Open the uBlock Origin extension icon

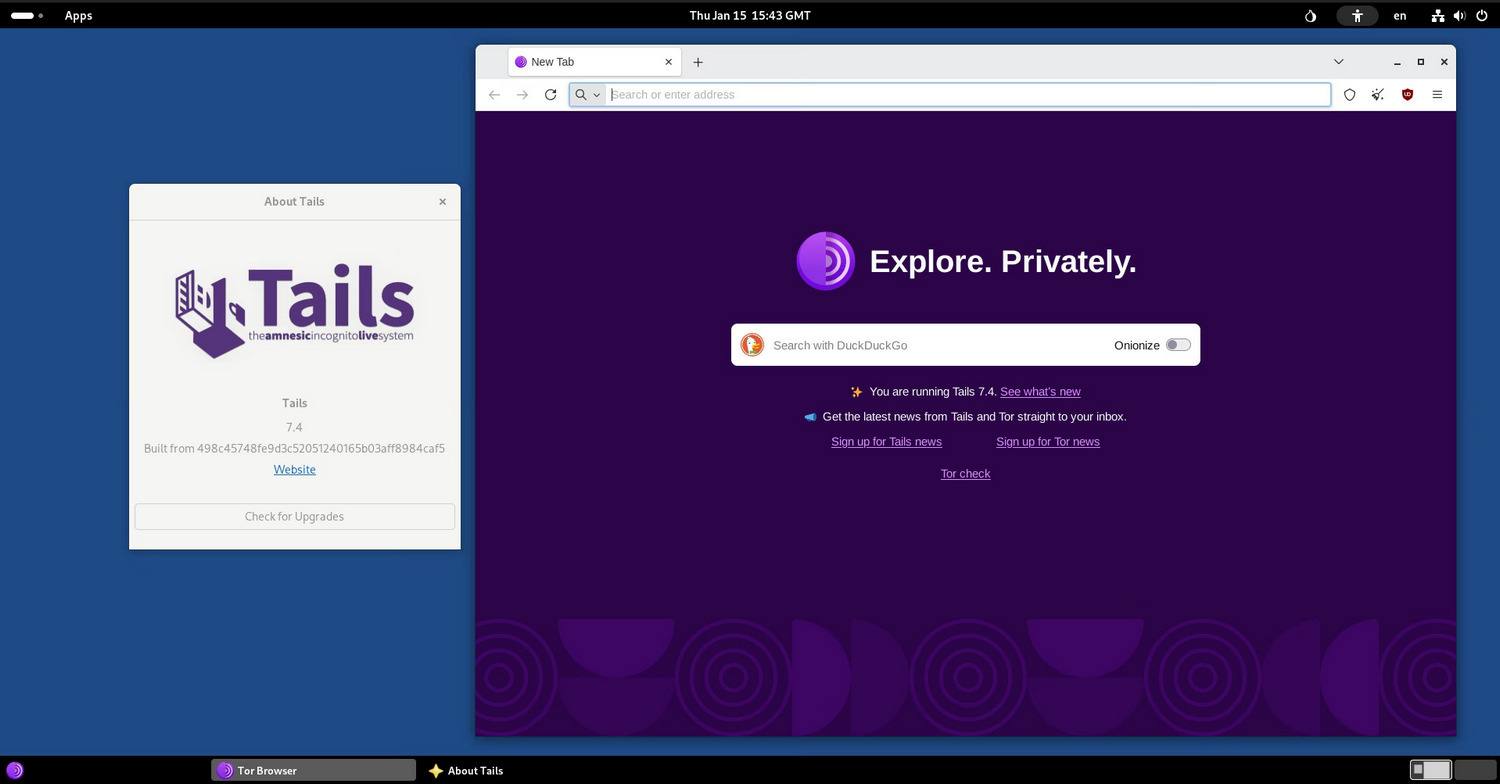point(1408,95)
